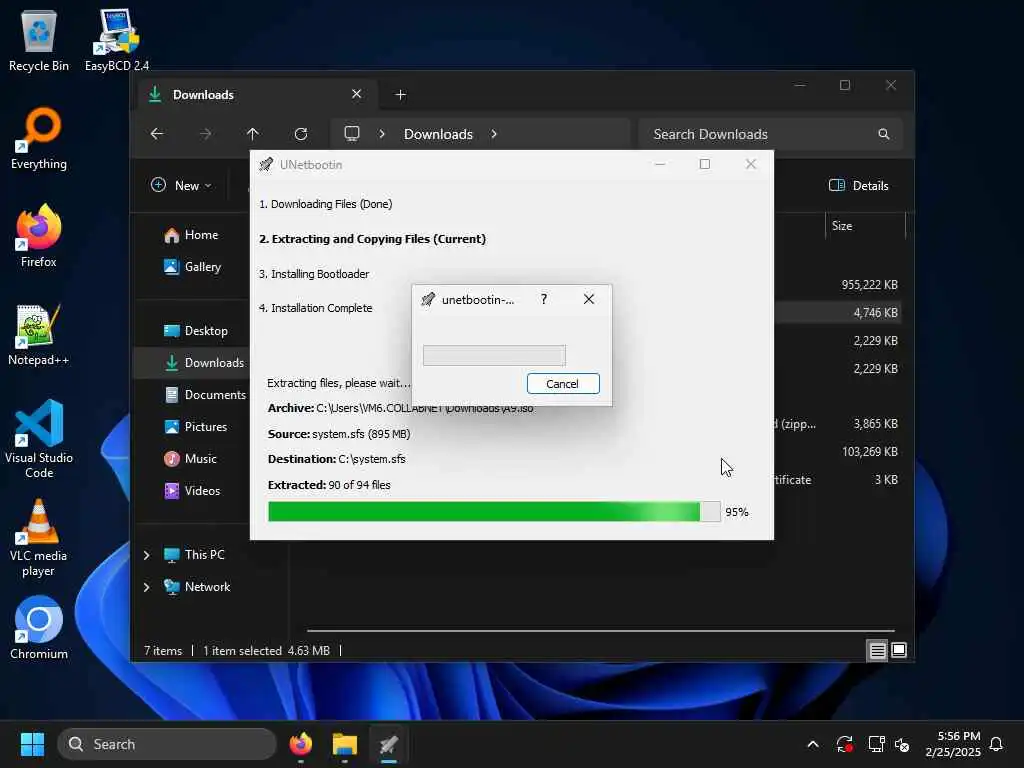Image resolution: width=1024 pixels, height=768 pixels.
Task: Switch to large thumbnails view in status bar
Action: (899, 650)
